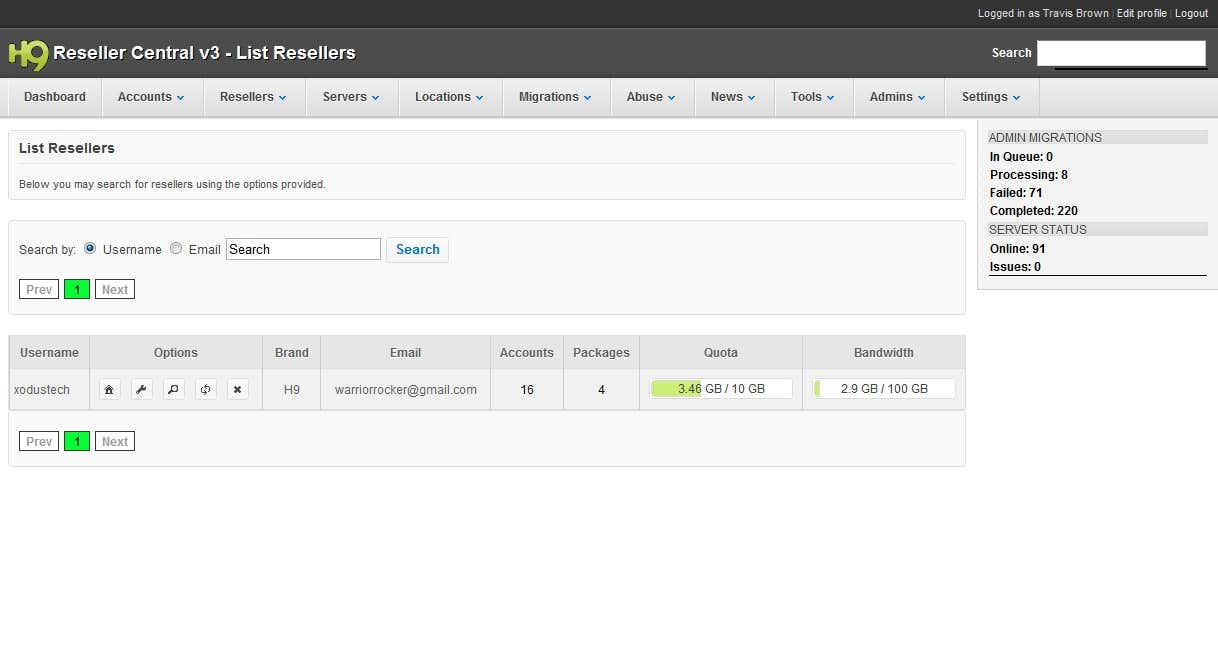1218x655 pixels.
Task: Click the H9 logo in header
Action: pyautogui.click(x=27, y=54)
